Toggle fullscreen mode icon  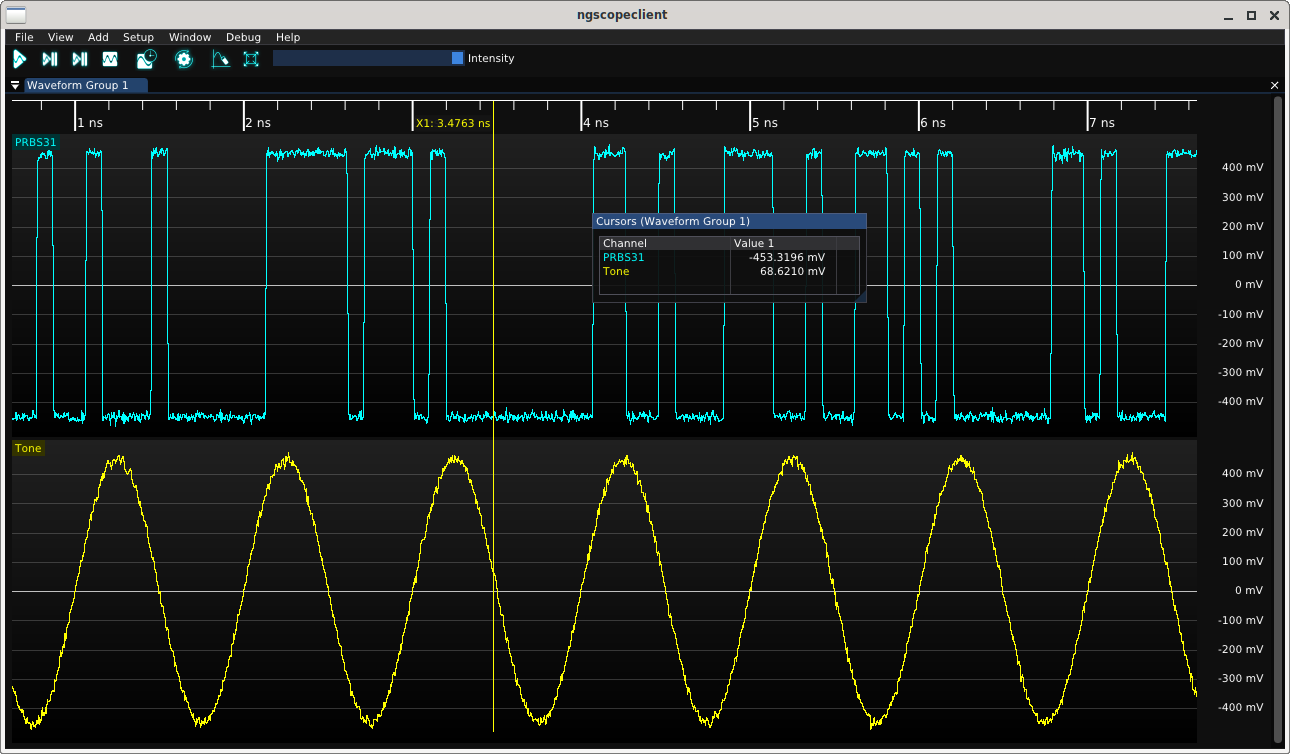251,59
